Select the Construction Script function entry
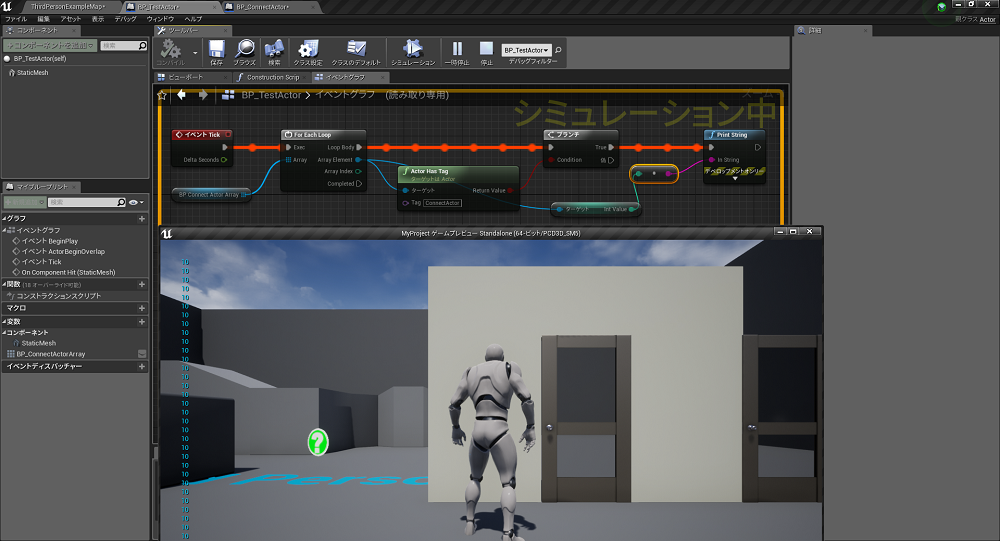The image size is (1000, 541). tap(54, 296)
